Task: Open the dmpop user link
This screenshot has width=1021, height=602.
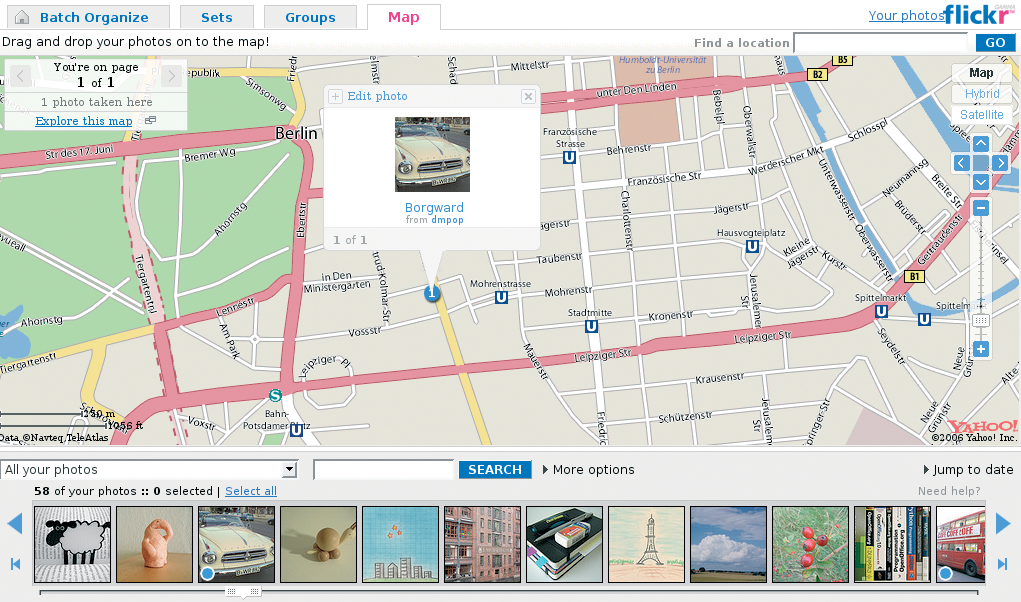Action: point(447,220)
